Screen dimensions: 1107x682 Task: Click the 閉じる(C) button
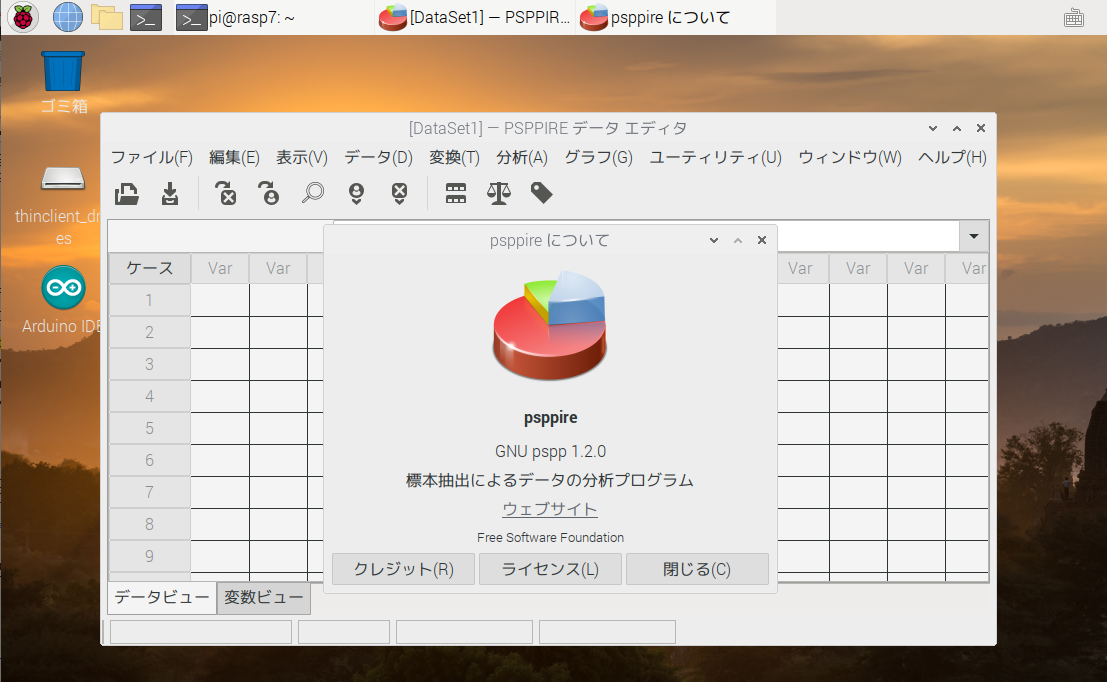pos(697,569)
